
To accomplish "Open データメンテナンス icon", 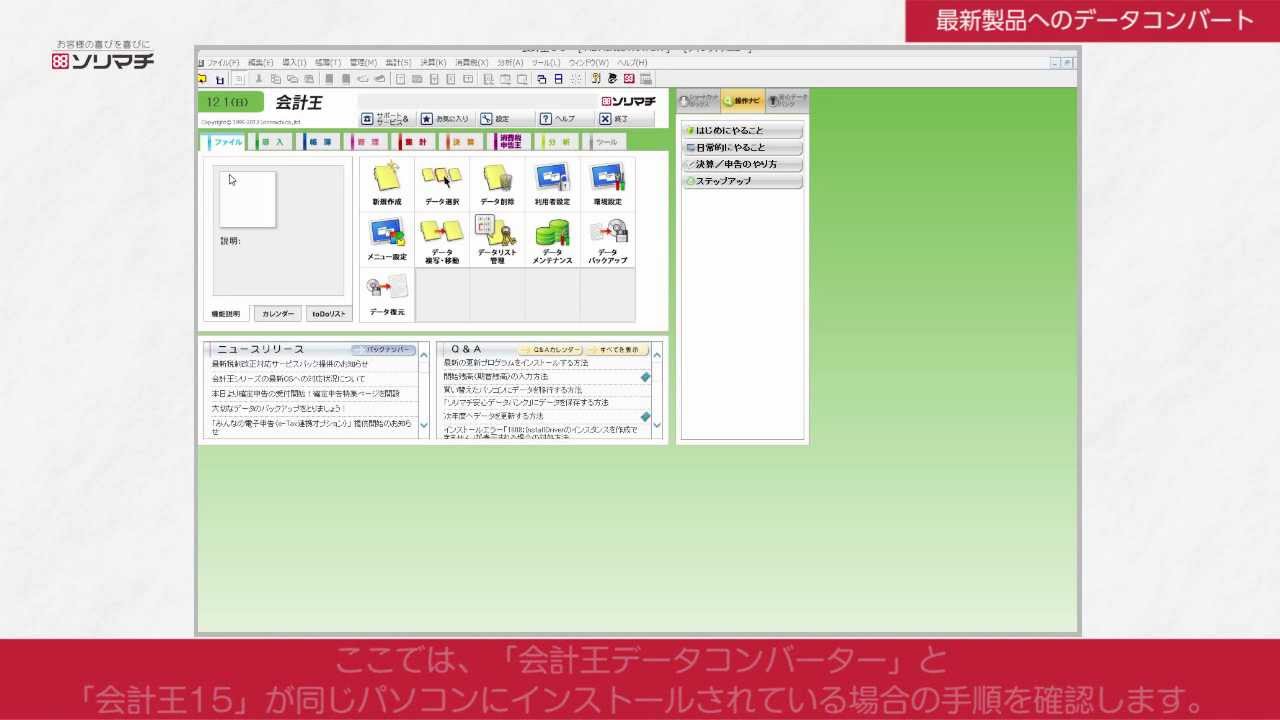I will [552, 240].
